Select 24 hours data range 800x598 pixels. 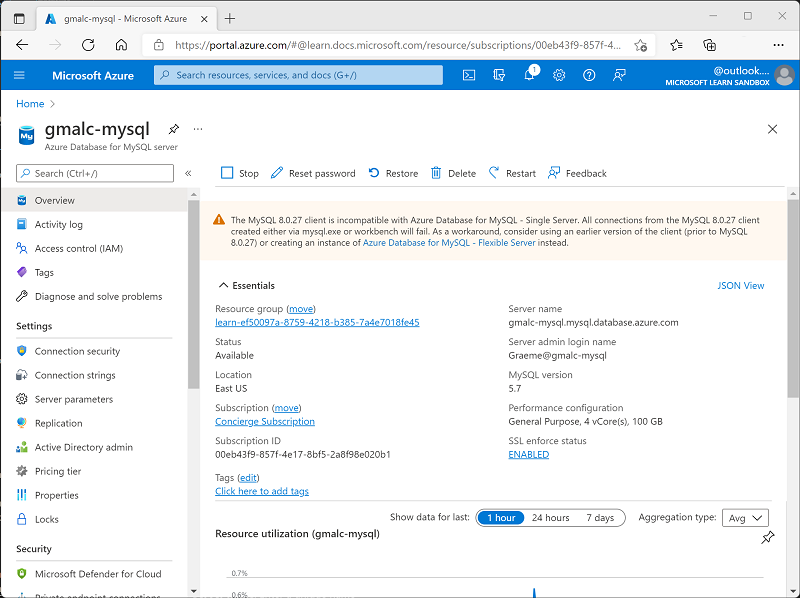[x=551, y=518]
